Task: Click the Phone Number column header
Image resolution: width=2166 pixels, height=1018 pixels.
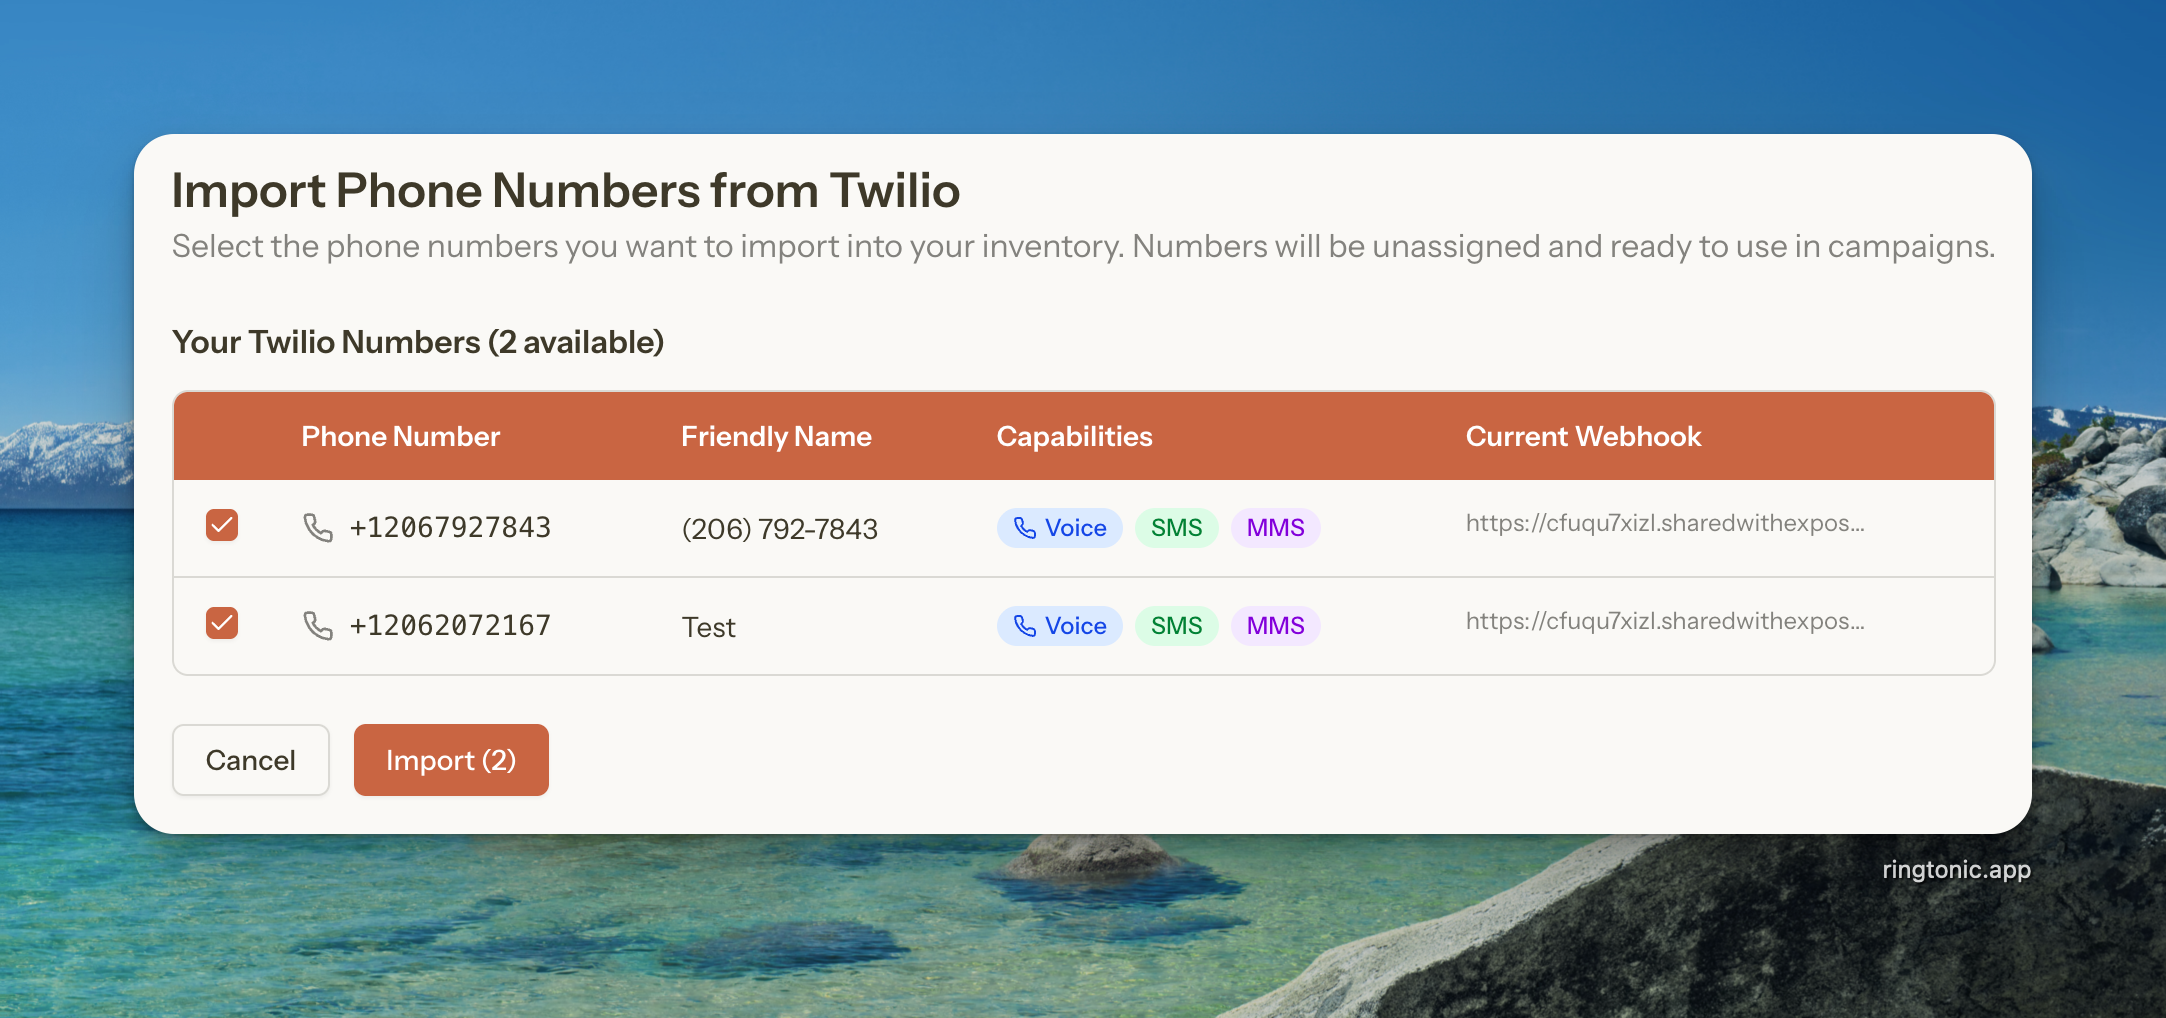Action: pos(400,436)
